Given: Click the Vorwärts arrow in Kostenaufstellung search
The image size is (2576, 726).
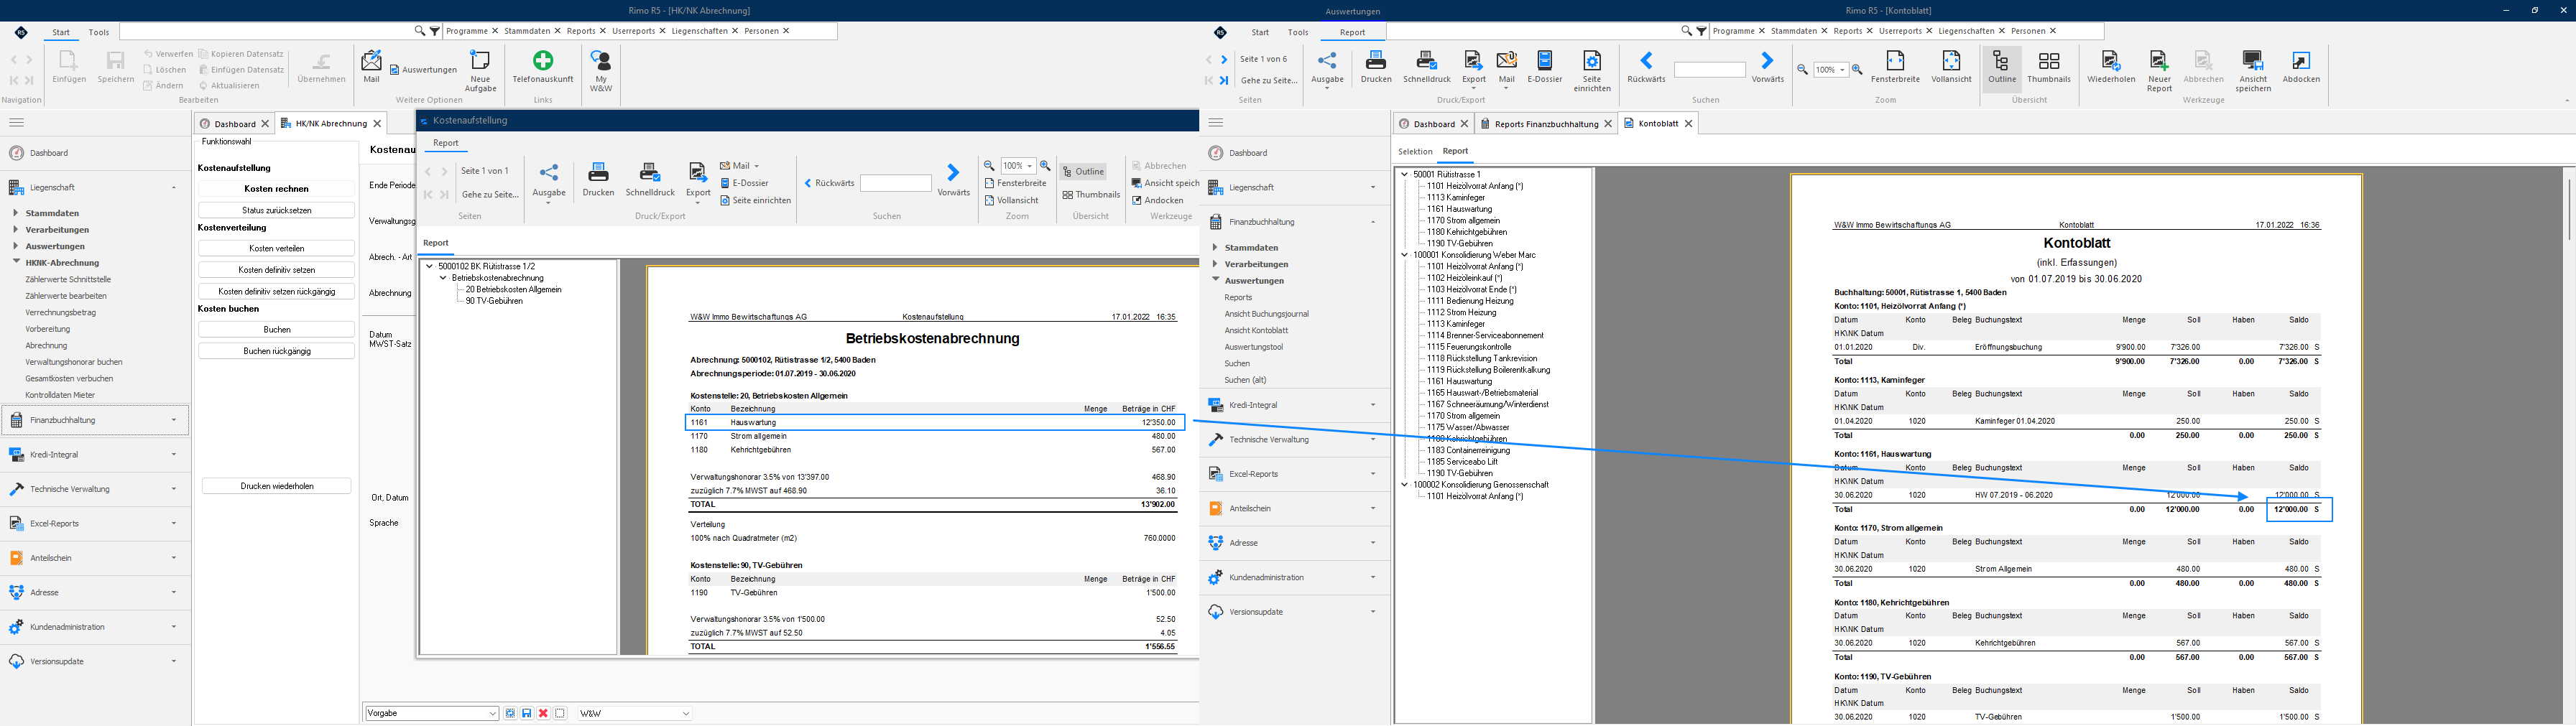Looking at the screenshot, I should point(953,173).
